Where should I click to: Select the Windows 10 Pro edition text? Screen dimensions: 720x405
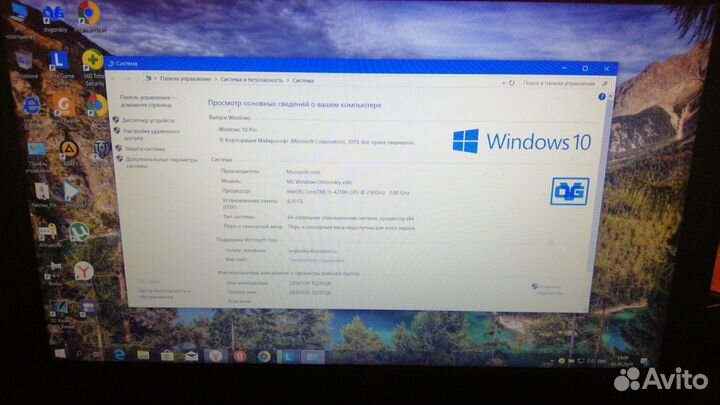click(237, 130)
